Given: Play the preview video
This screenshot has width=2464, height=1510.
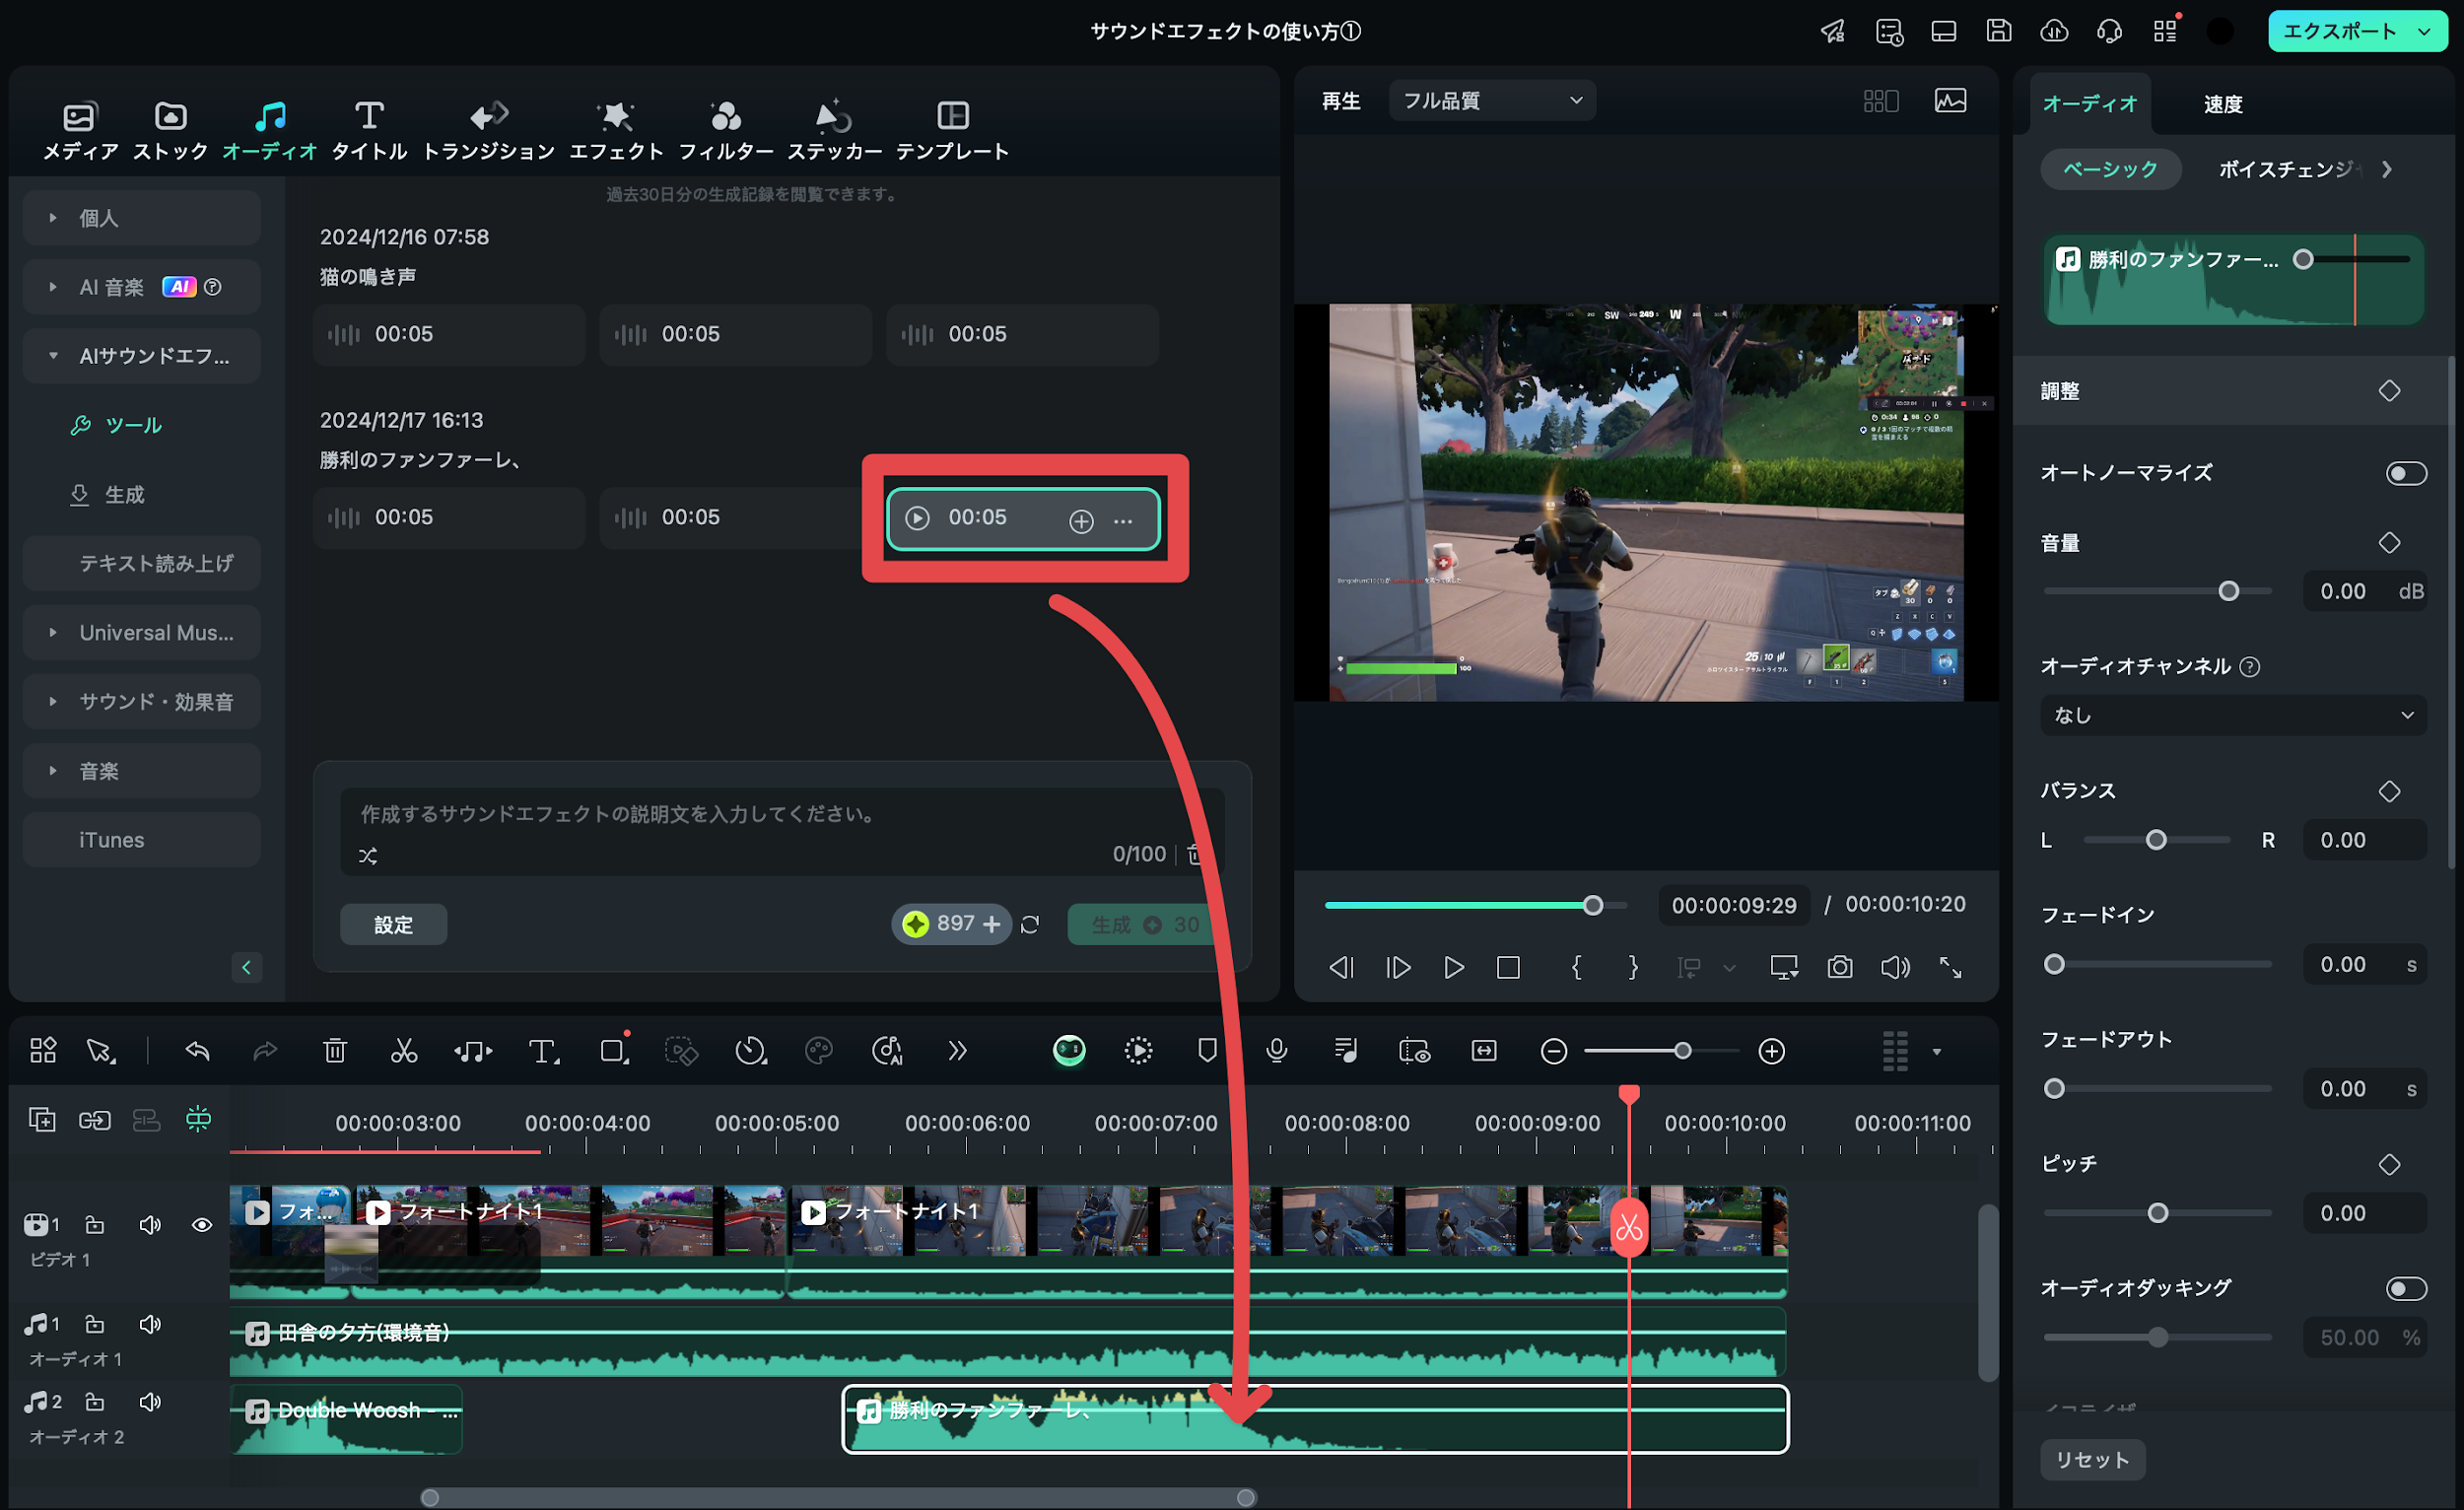Looking at the screenshot, I should coord(1454,968).
